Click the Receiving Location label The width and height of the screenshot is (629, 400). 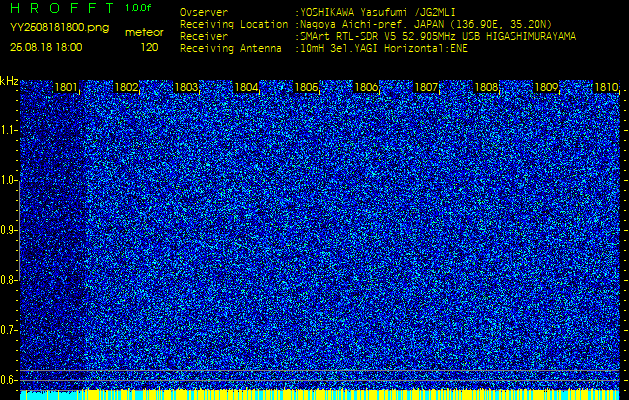pos(234,24)
